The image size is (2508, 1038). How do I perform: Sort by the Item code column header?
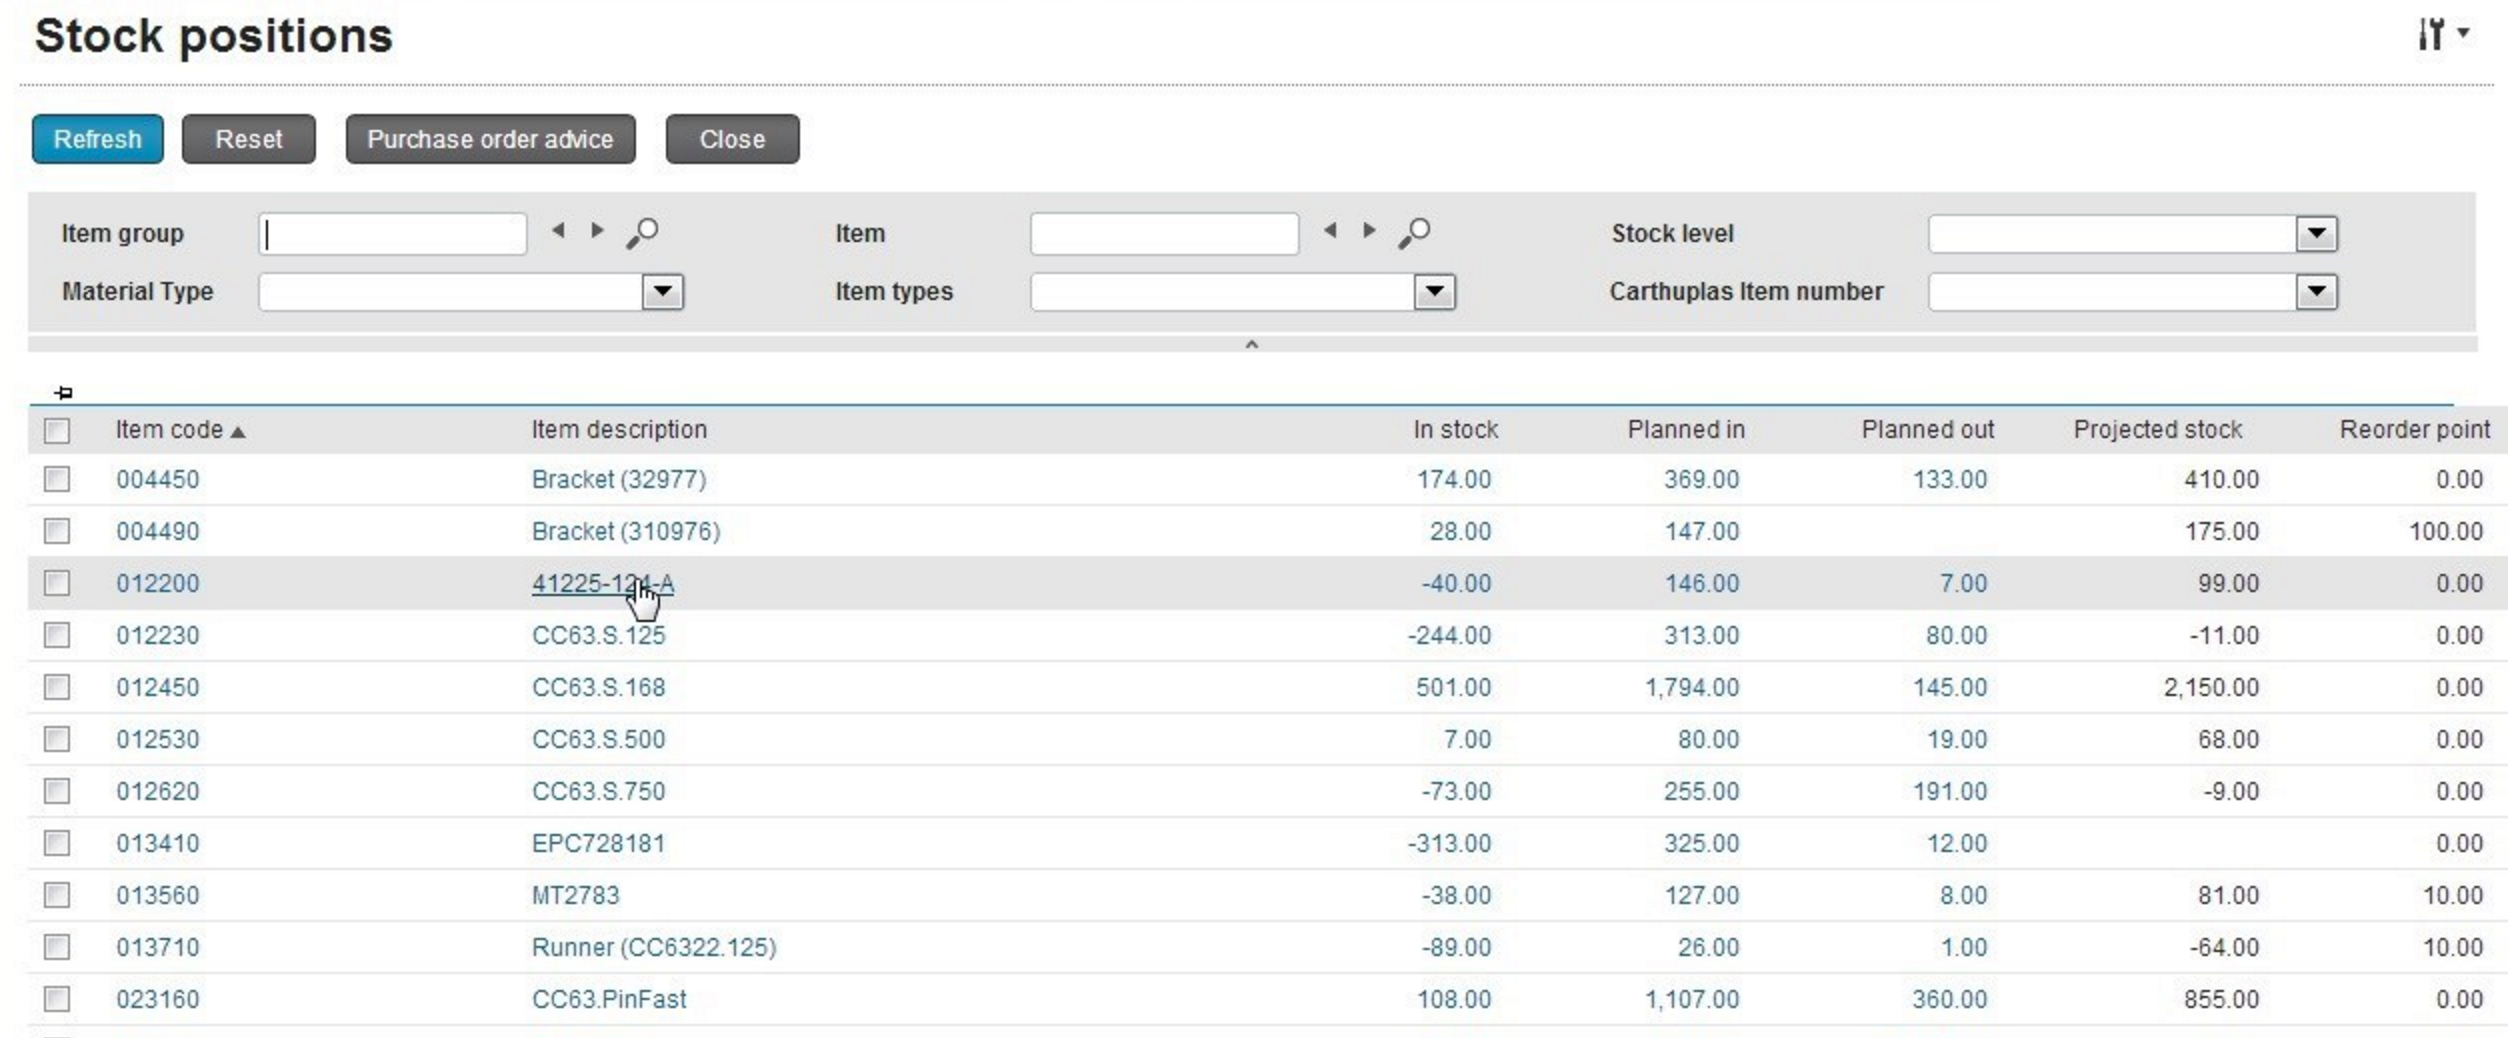(x=169, y=430)
